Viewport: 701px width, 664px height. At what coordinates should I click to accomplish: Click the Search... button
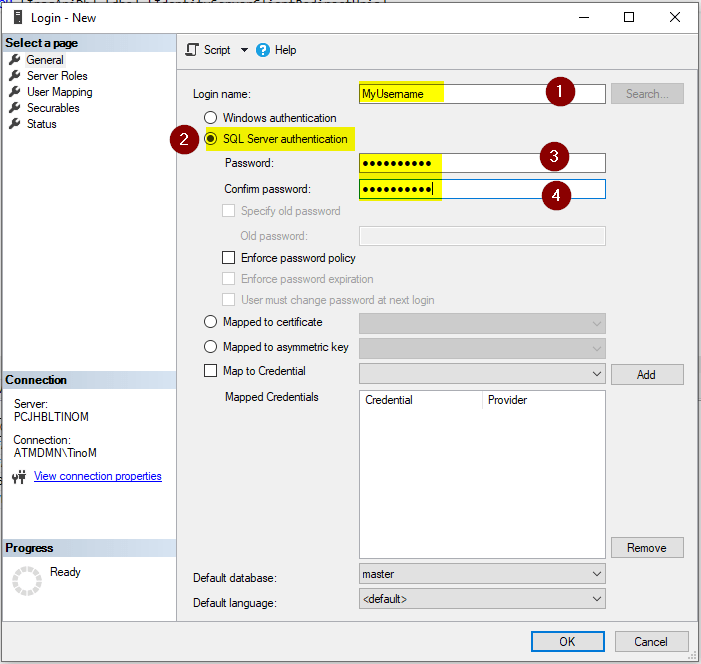[647, 93]
